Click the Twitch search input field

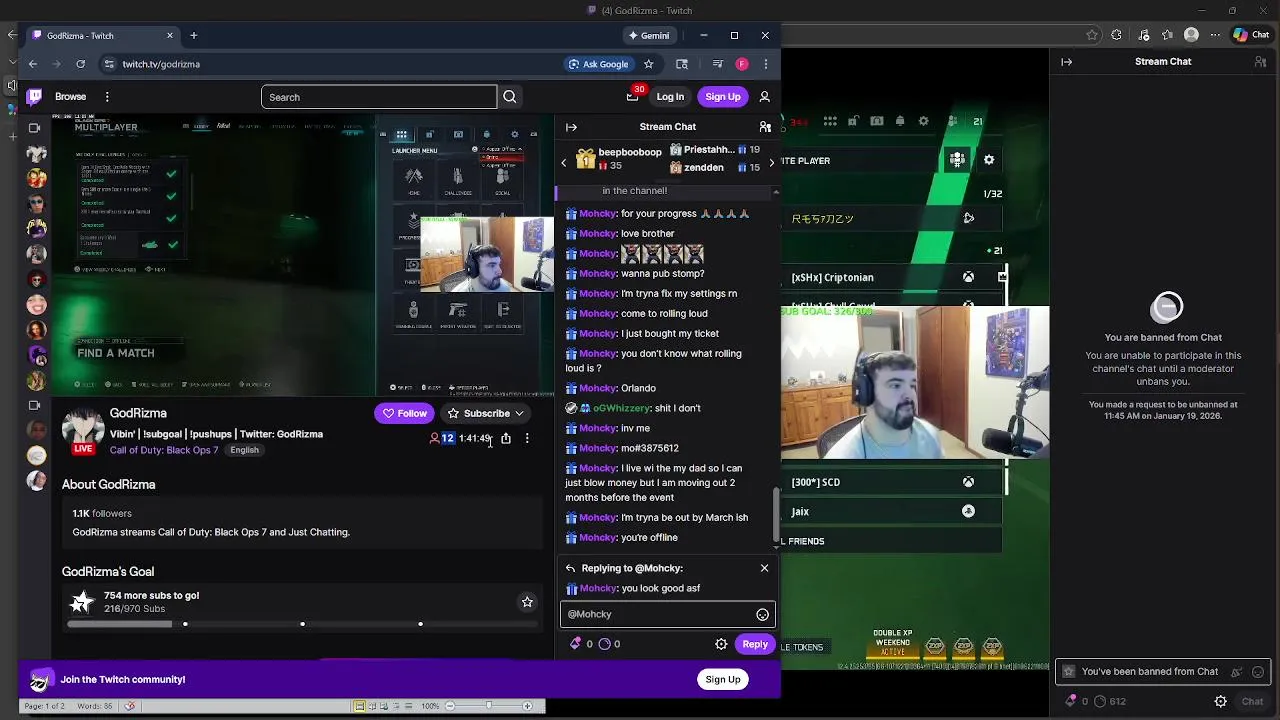tap(379, 97)
